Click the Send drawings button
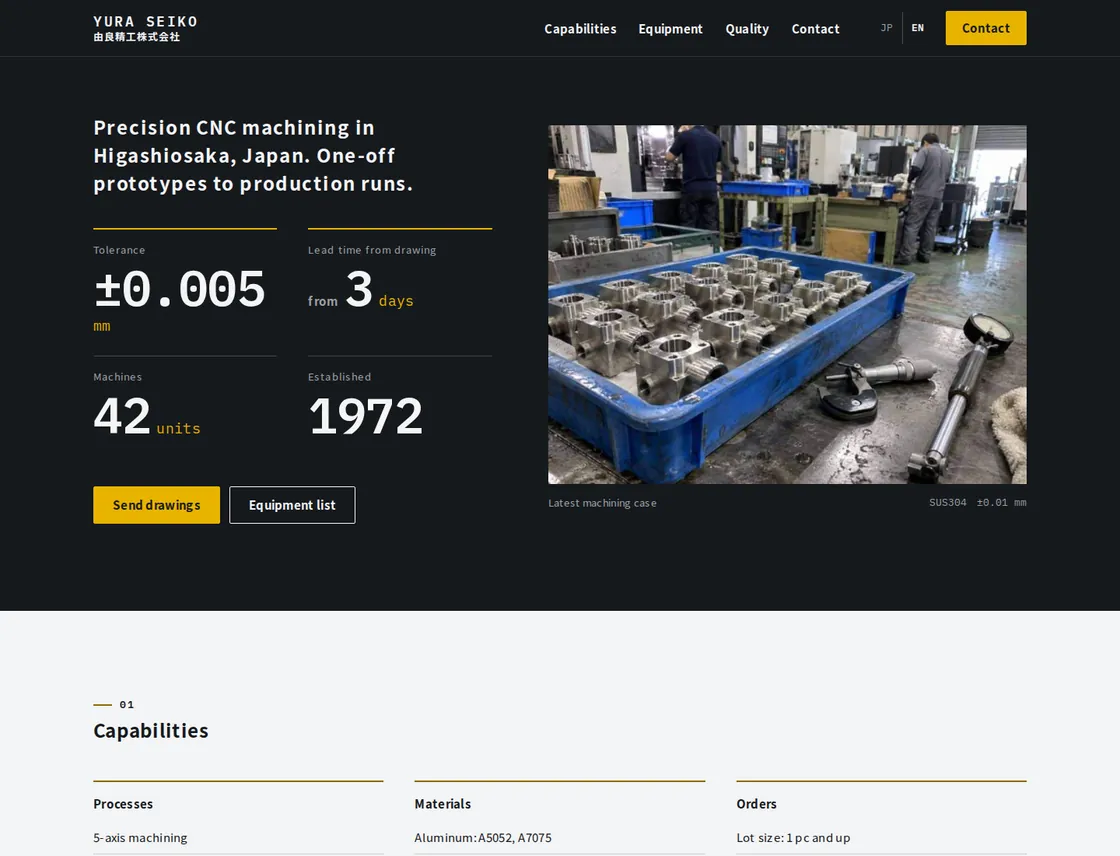Screen dimensions: 1120x856 156,505
